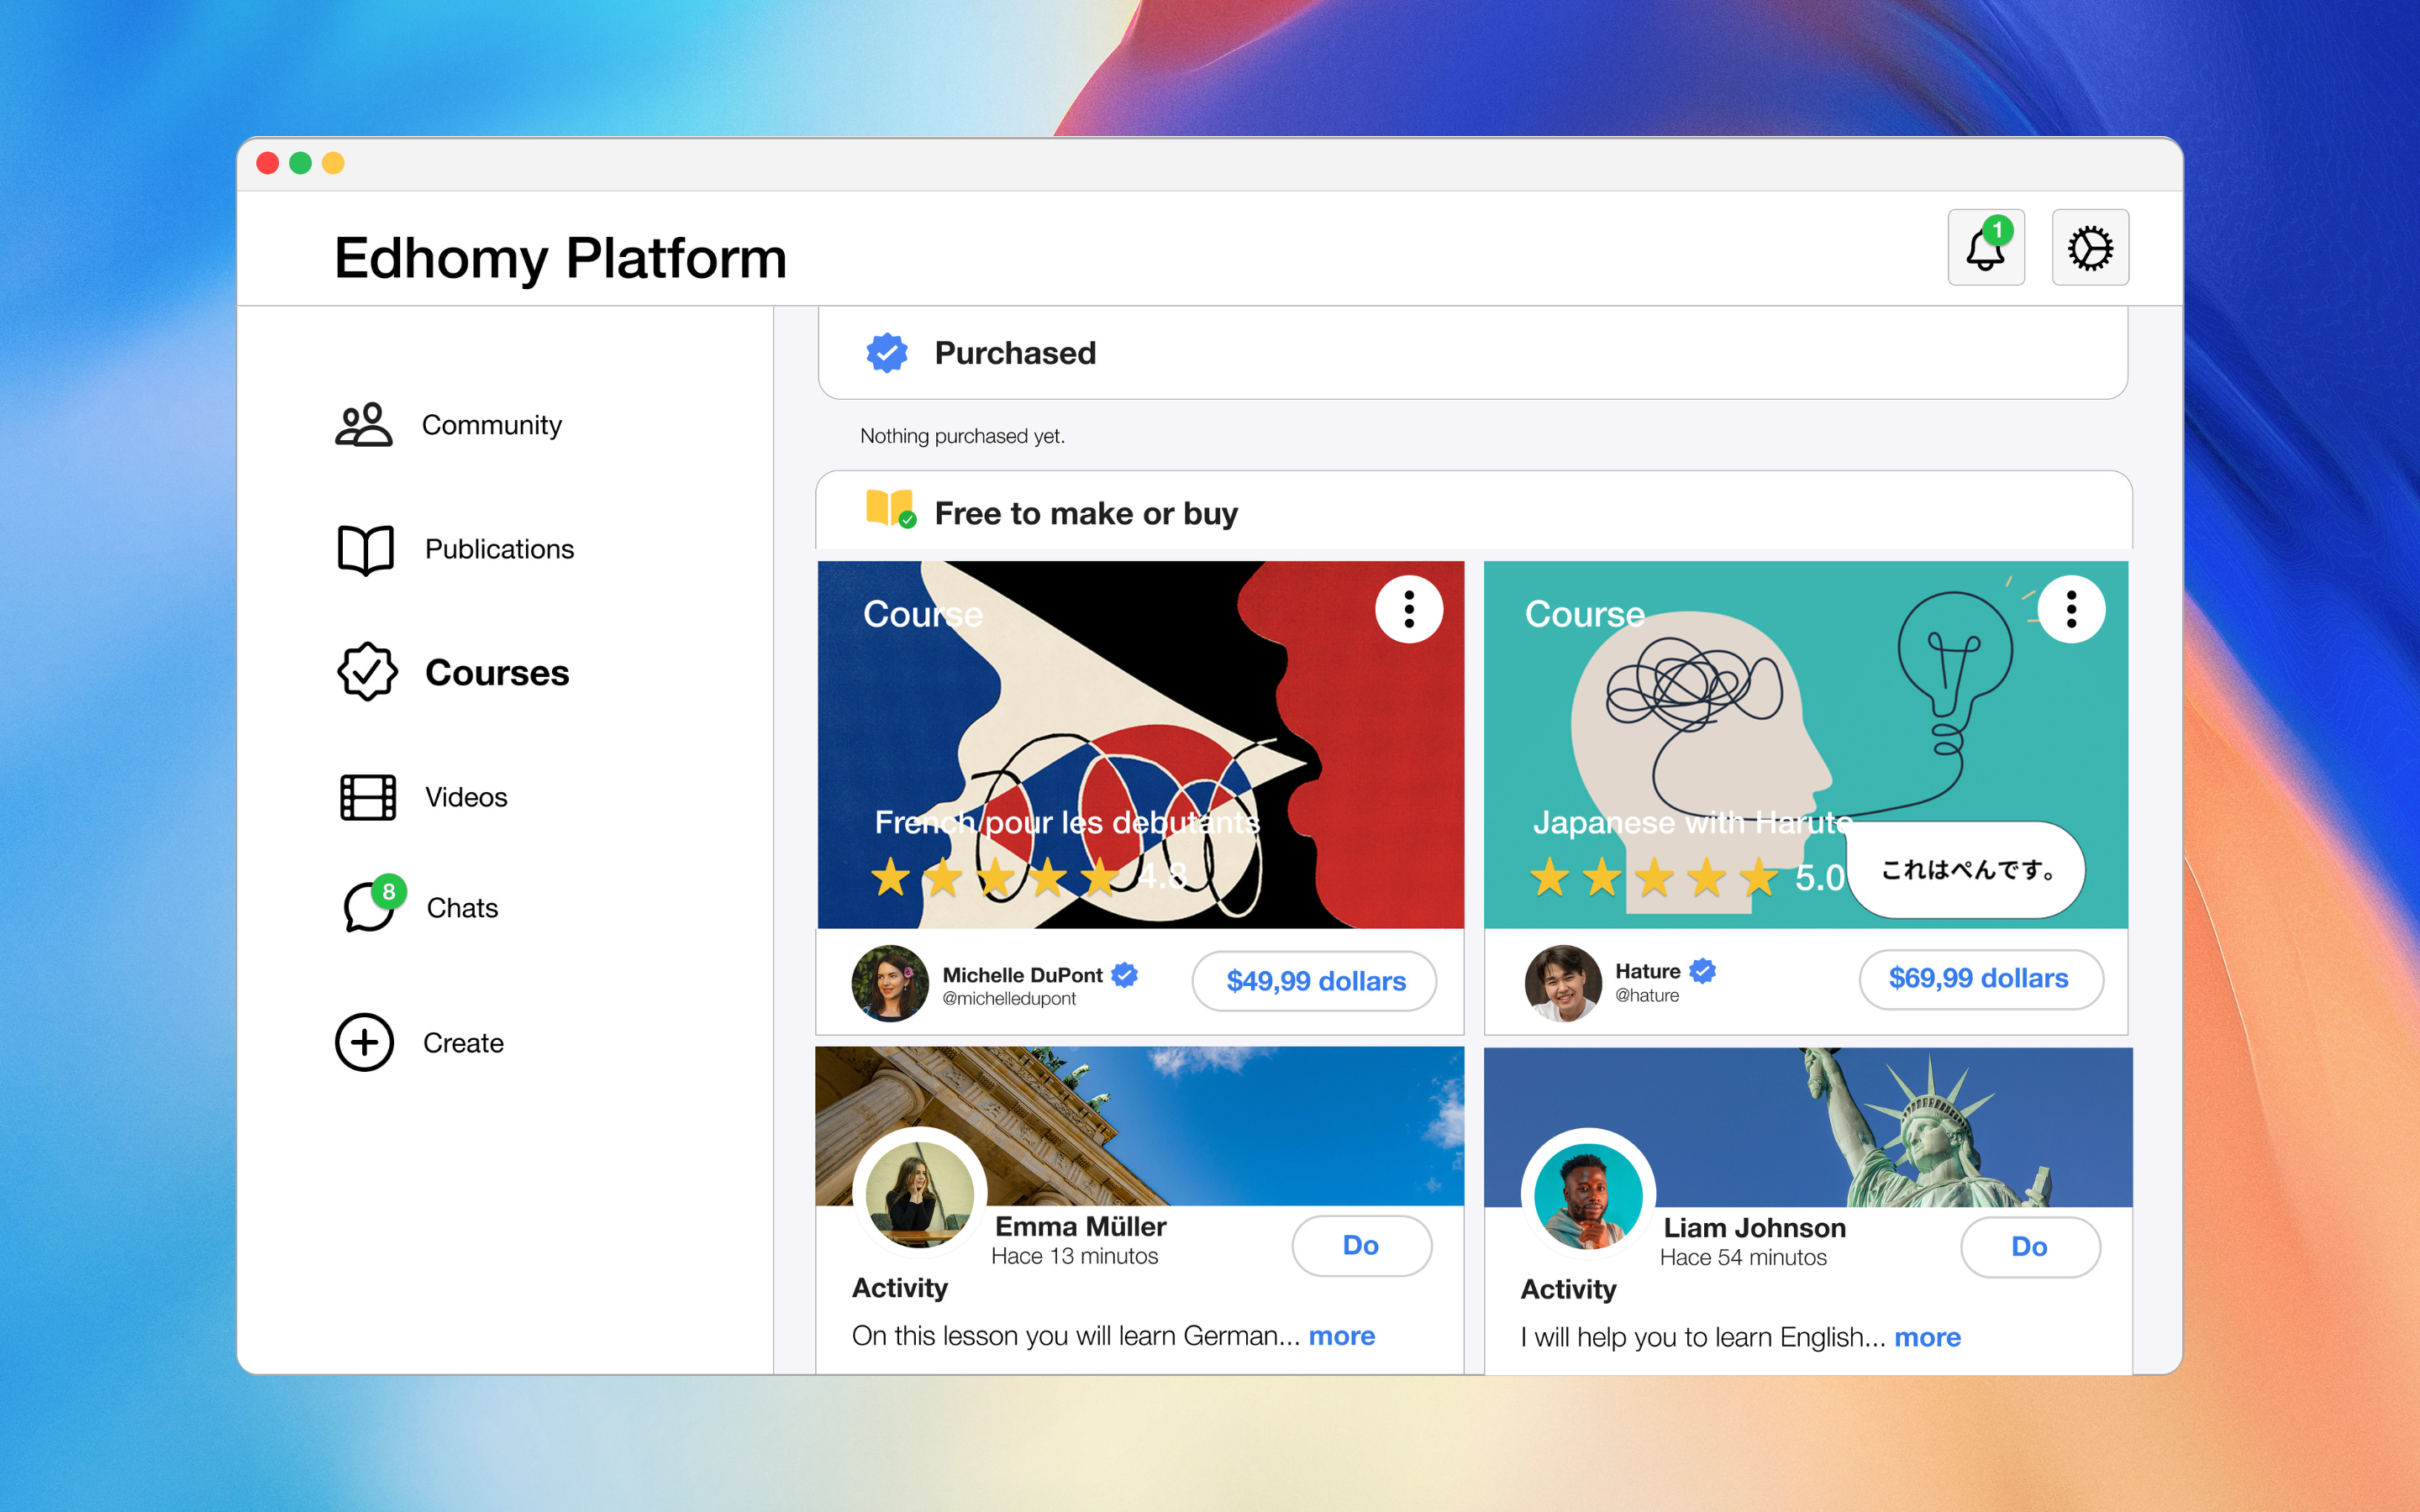This screenshot has height=1512, width=2420.
Task: Click the Japanese speech bubble これはペンです
Action: [1966, 869]
